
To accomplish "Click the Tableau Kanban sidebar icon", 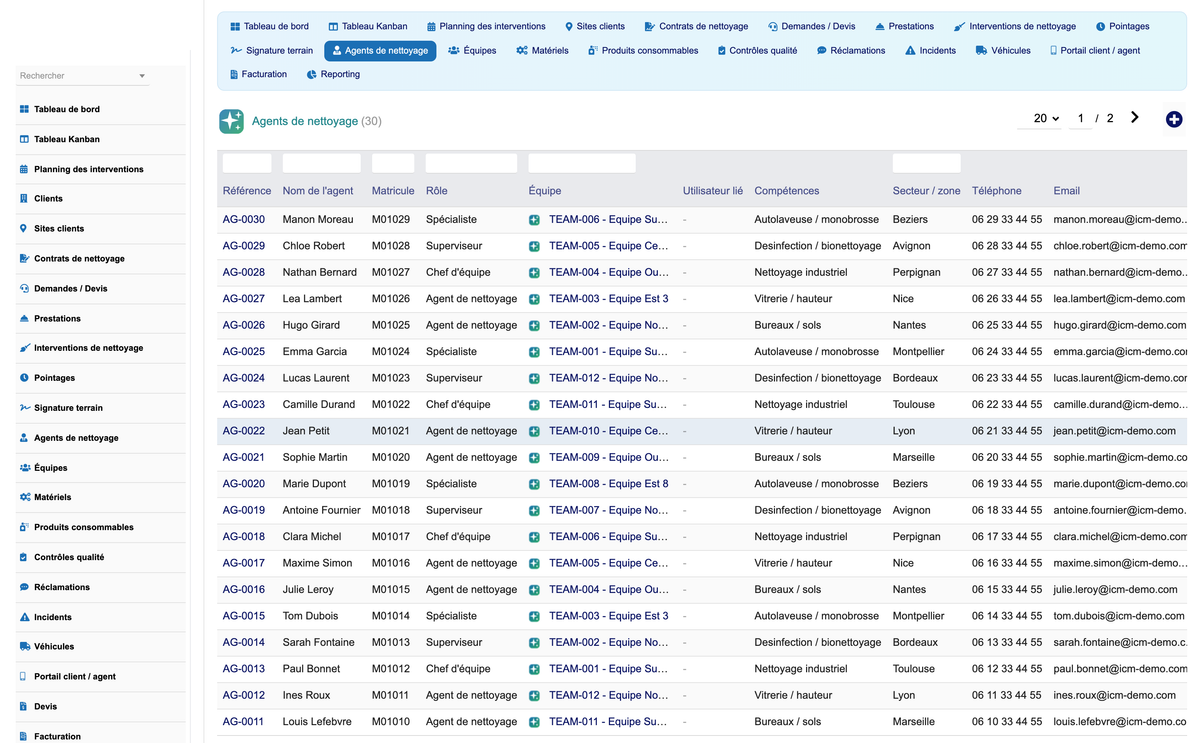I will pos(24,139).
